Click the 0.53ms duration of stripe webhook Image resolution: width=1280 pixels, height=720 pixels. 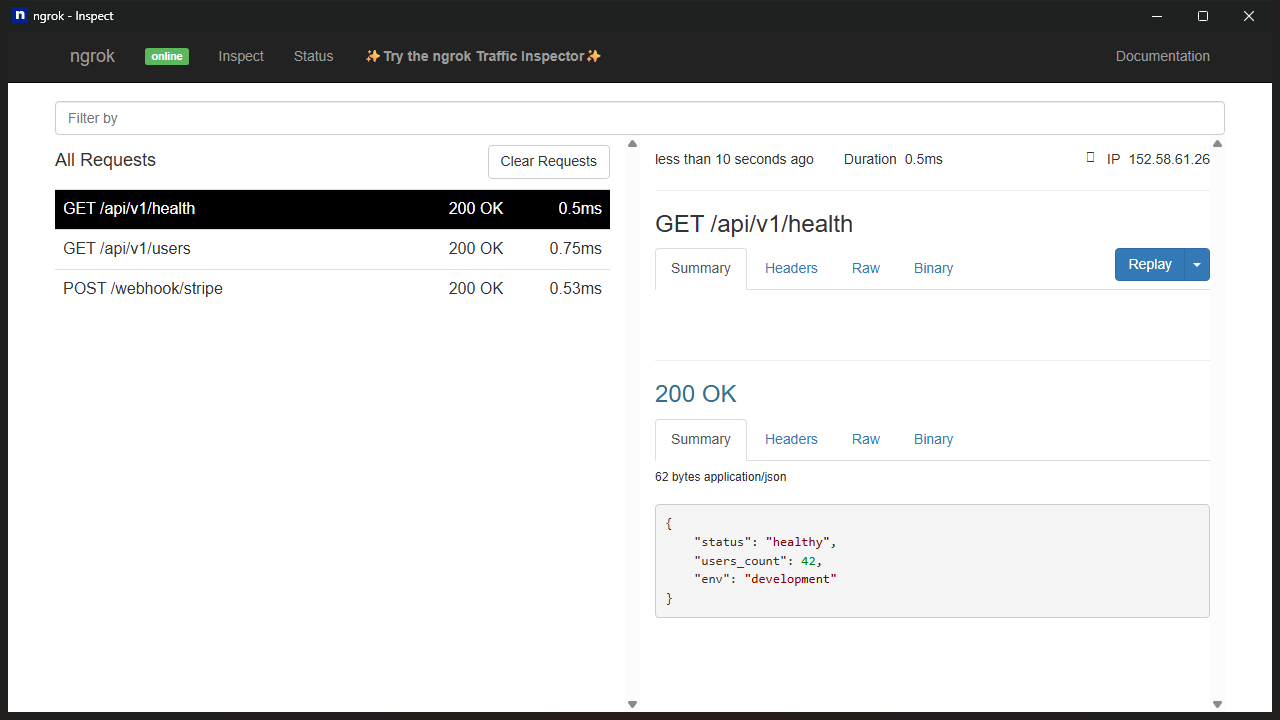575,289
